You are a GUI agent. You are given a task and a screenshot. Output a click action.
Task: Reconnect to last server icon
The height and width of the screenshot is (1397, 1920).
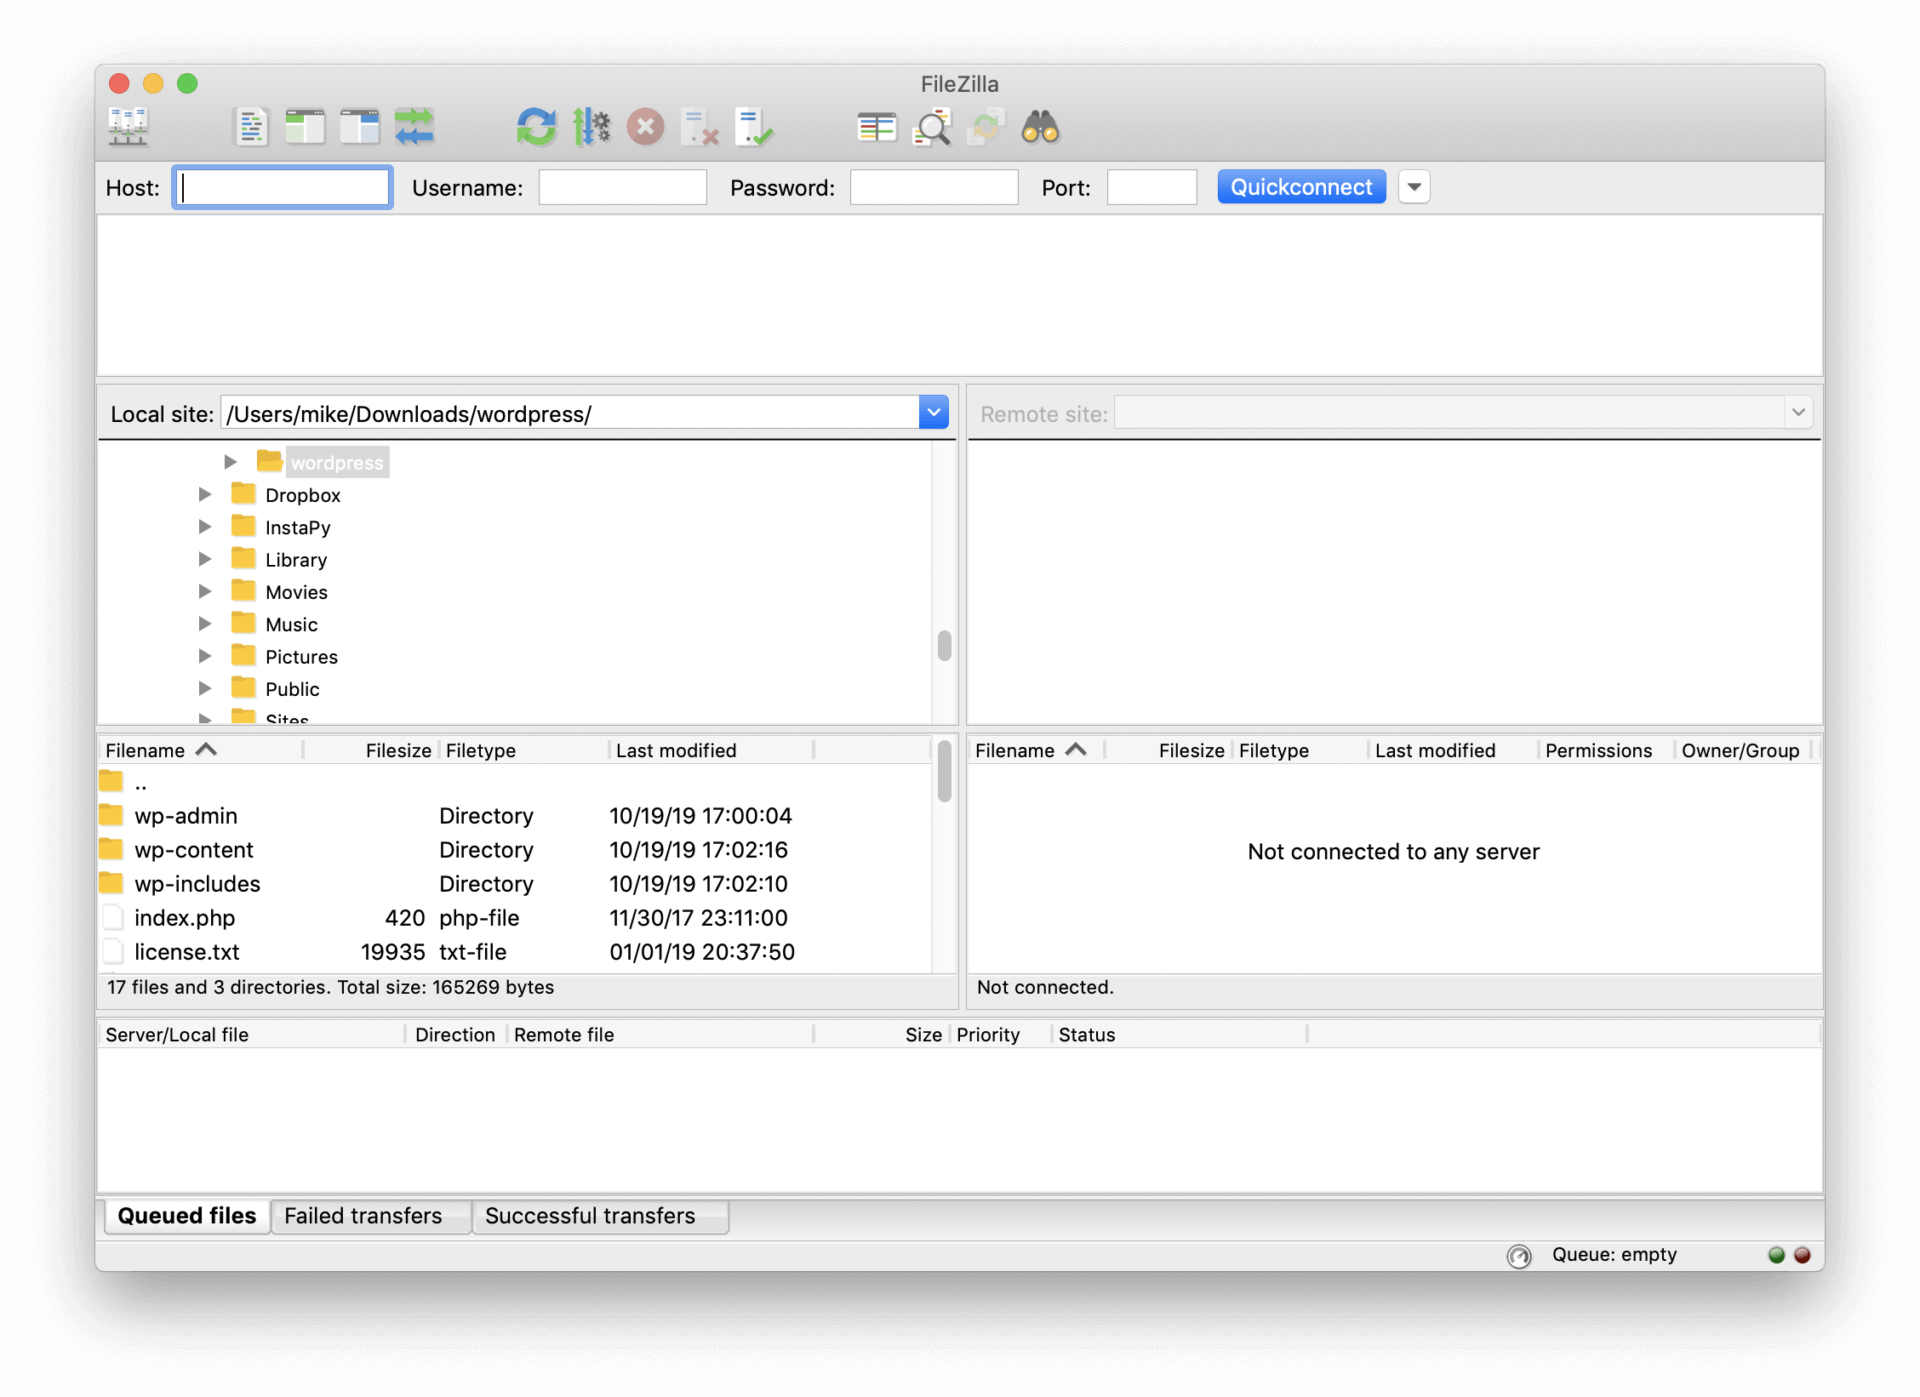pos(754,127)
